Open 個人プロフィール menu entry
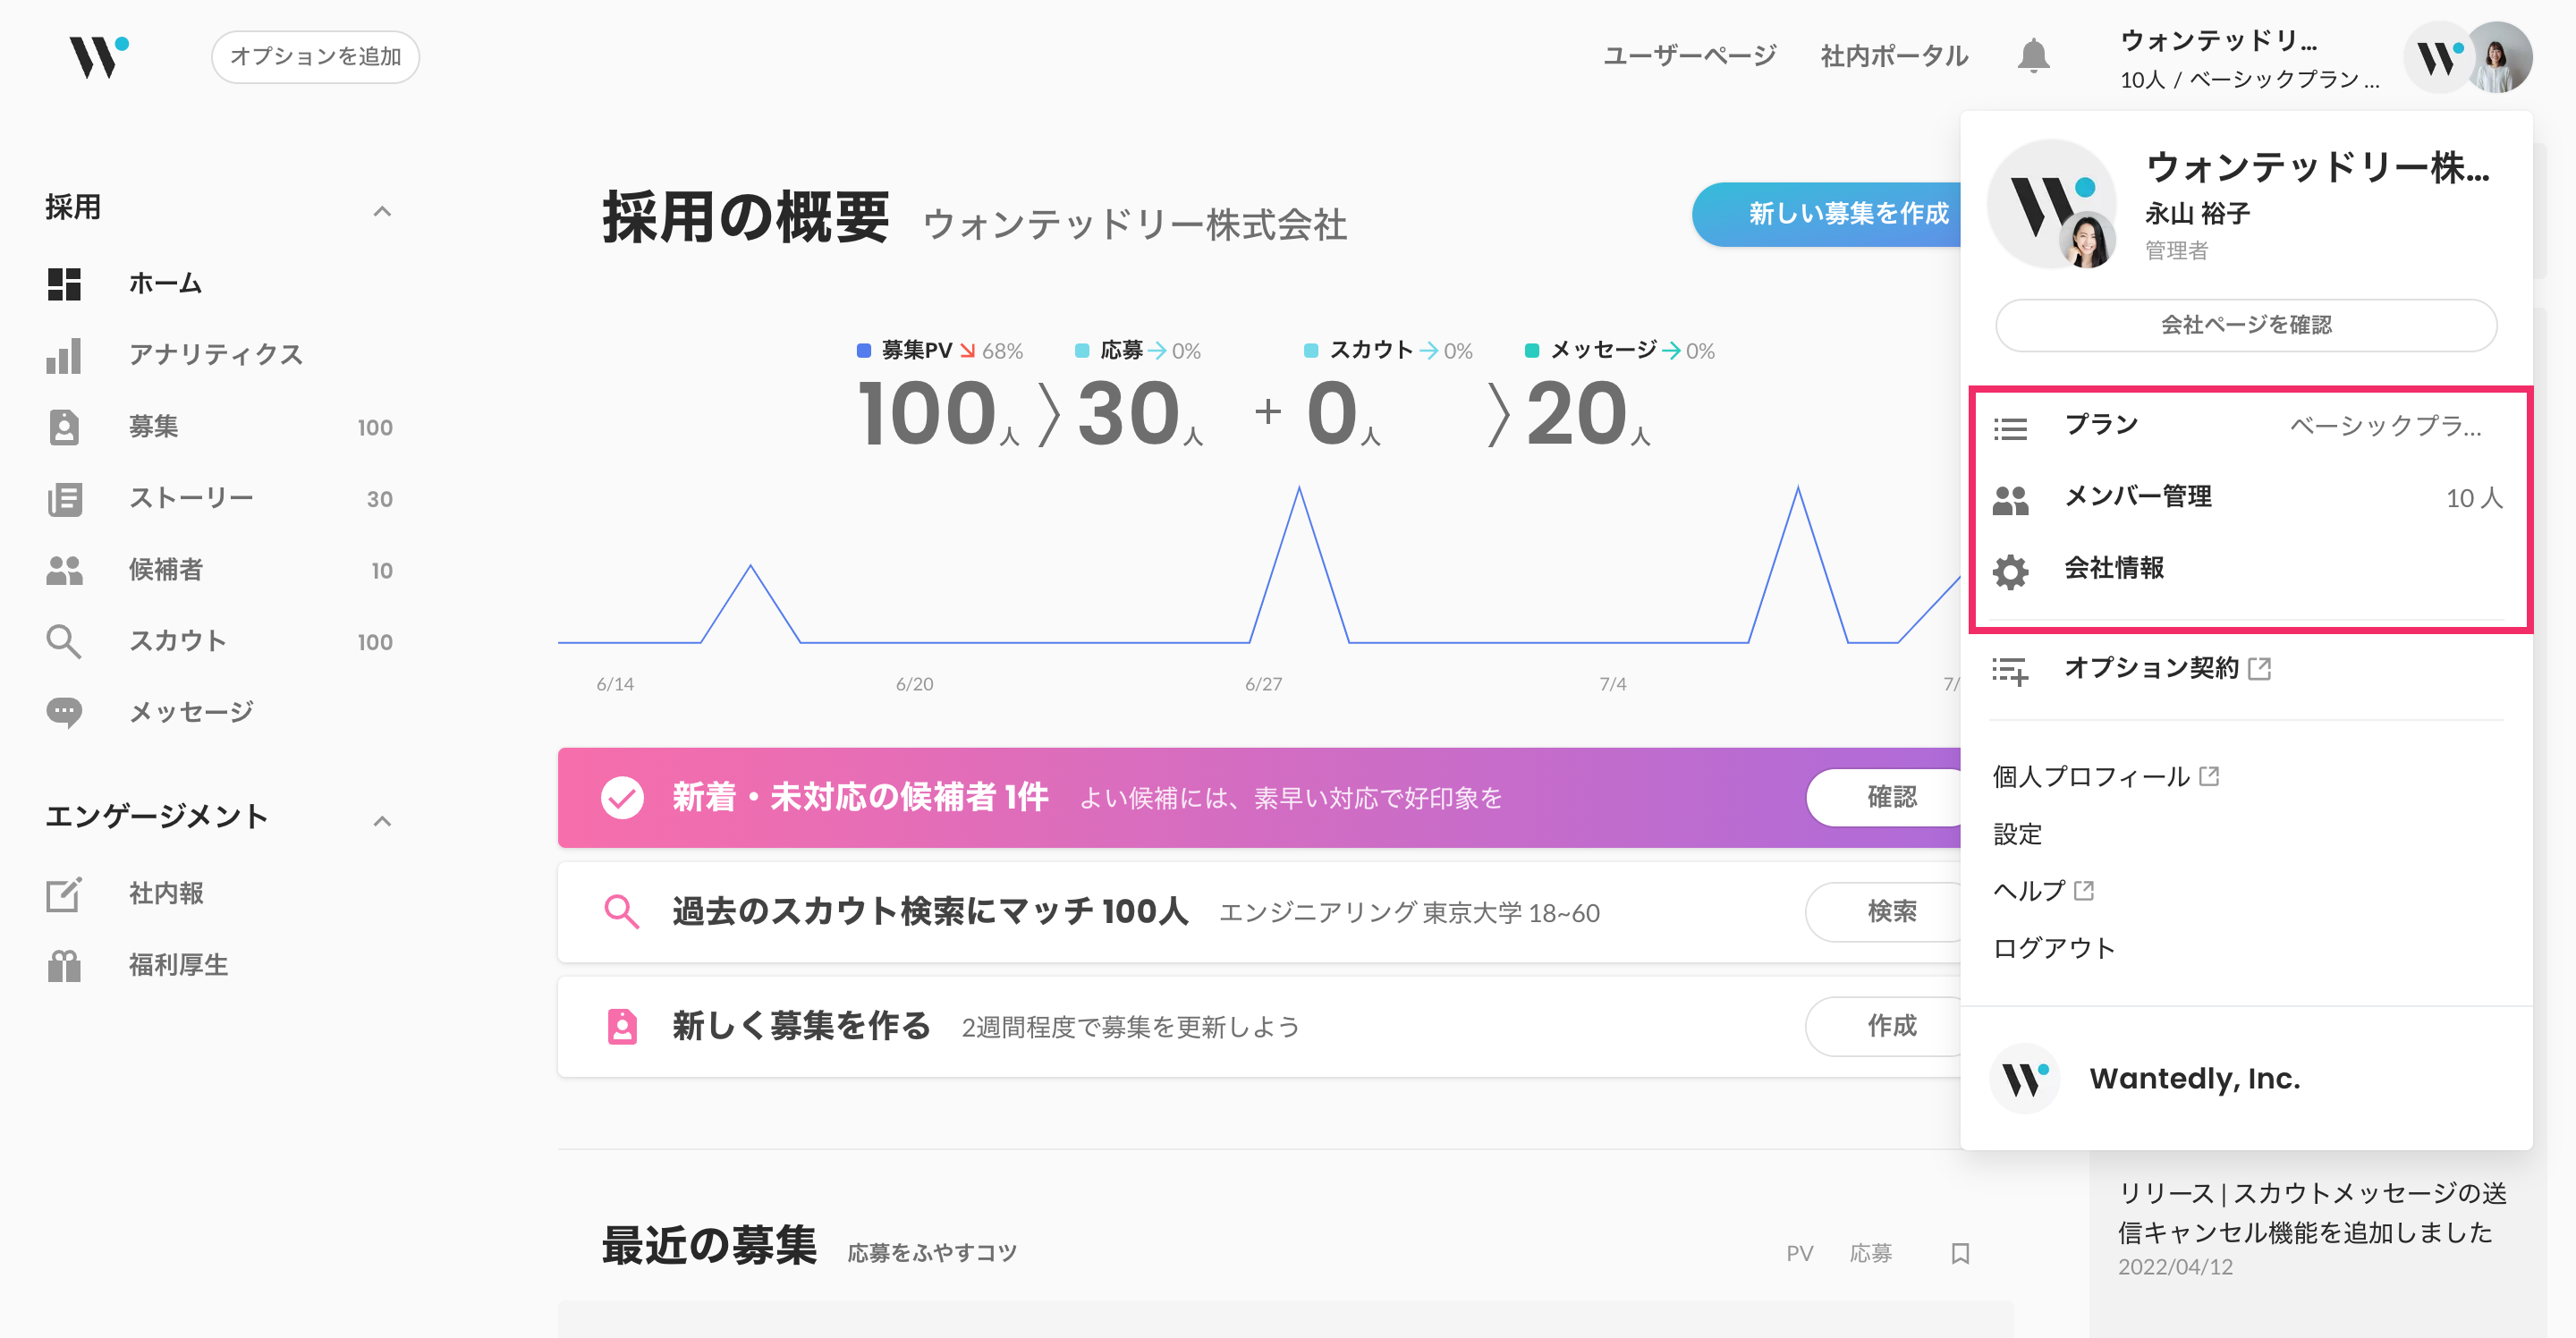 tap(2105, 776)
